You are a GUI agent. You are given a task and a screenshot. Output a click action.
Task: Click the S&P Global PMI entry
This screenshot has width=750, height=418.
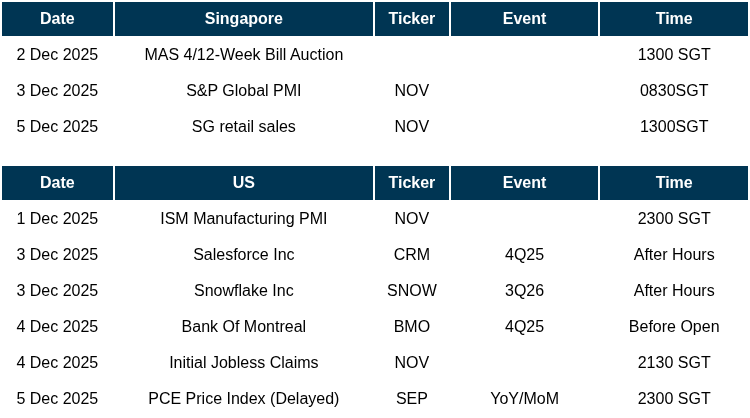[x=243, y=91]
